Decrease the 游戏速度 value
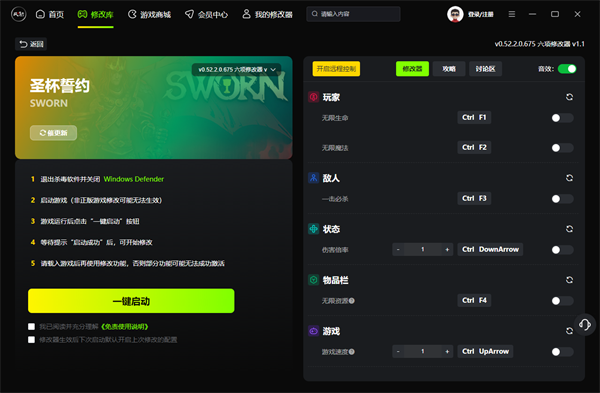The height and width of the screenshot is (393, 600). (398, 351)
